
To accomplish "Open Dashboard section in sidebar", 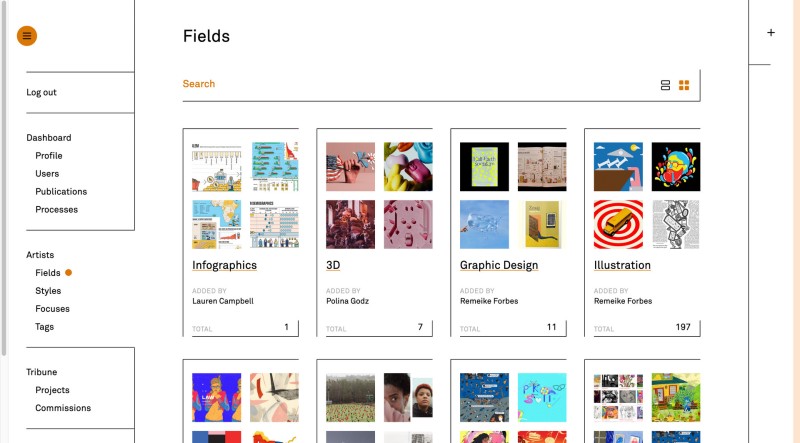I will 49,138.
